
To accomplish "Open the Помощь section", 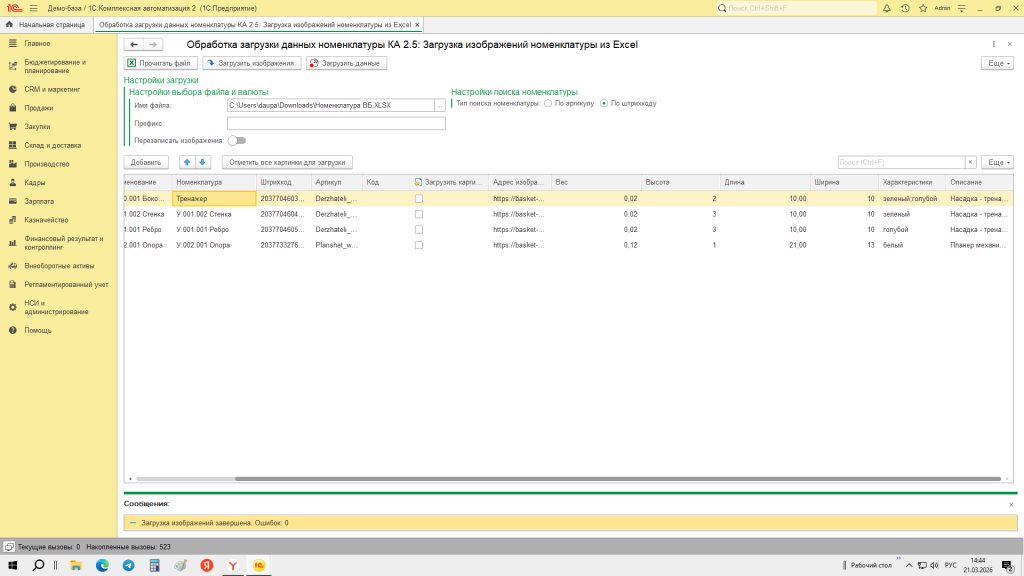I will [x=38, y=330].
